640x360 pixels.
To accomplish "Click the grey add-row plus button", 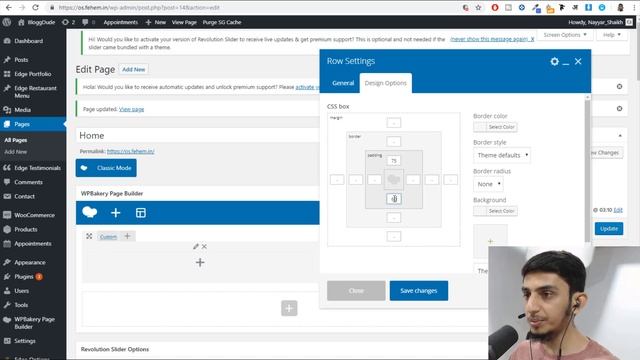I will (x=289, y=308).
